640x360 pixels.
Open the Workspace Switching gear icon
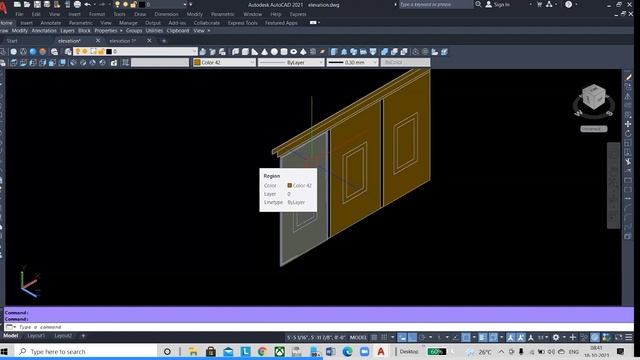point(556,338)
